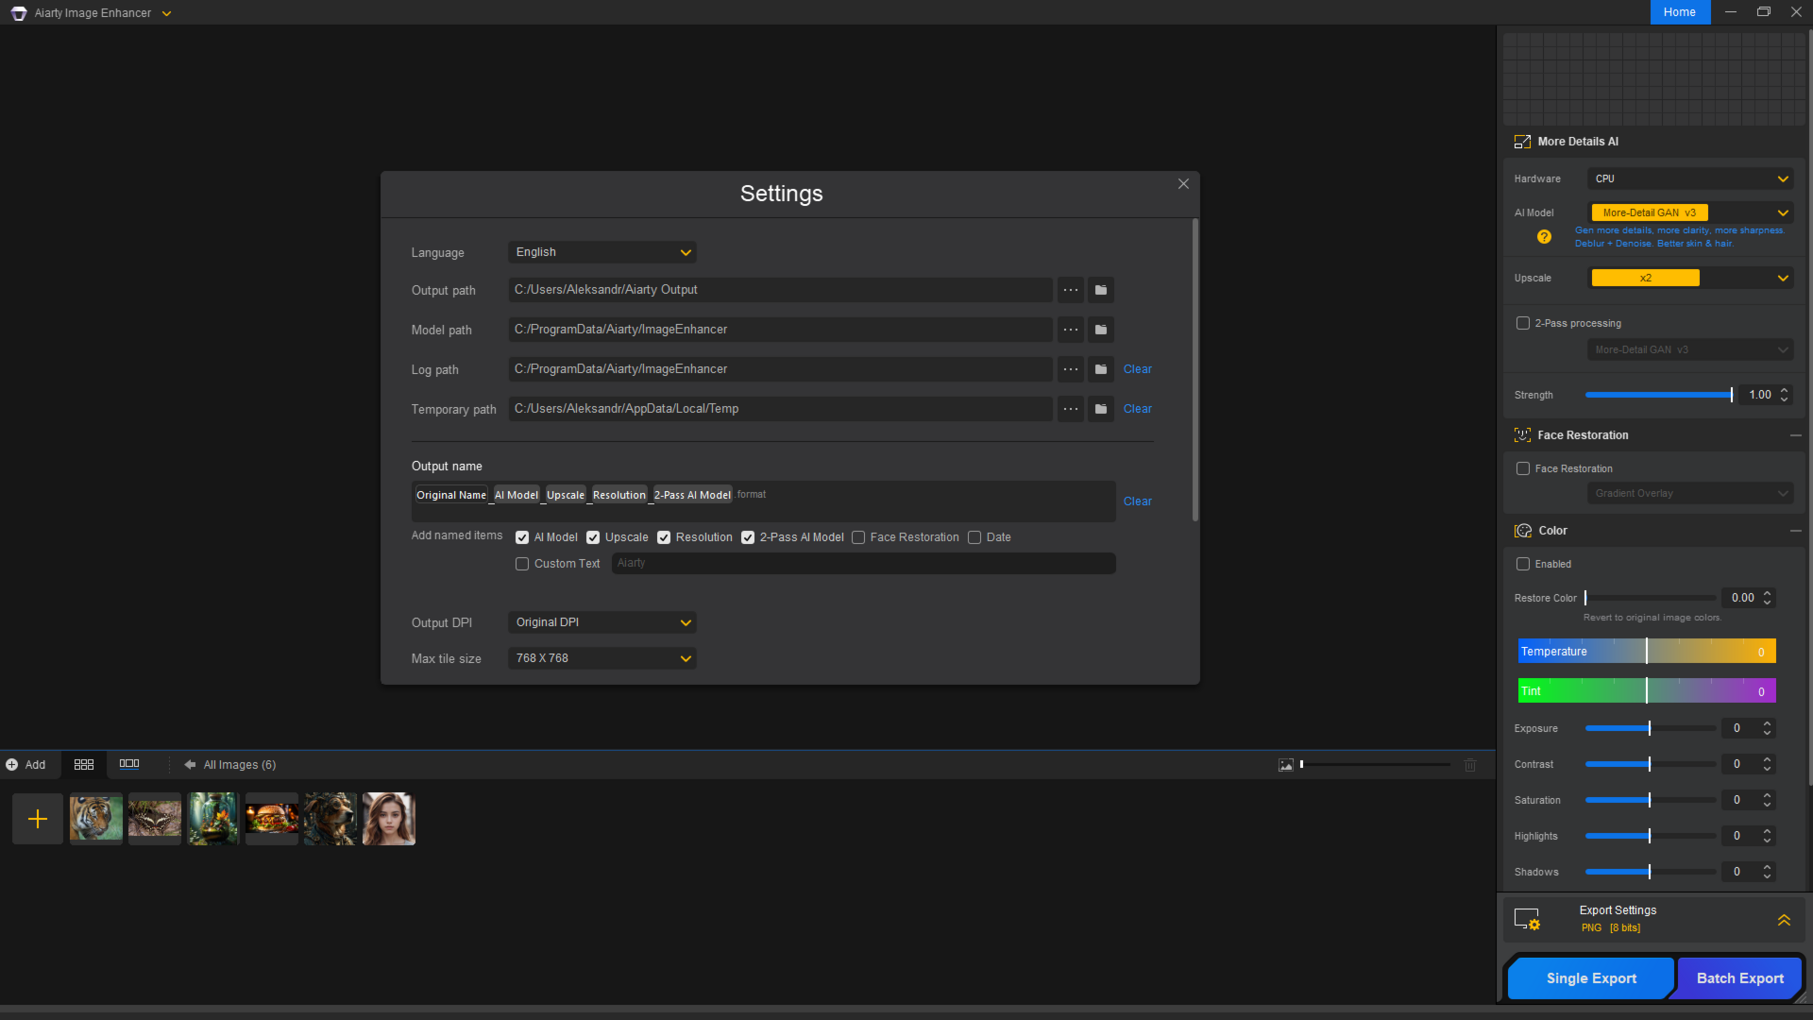
Task: Click the Temperature color slider
Action: click(1646, 652)
